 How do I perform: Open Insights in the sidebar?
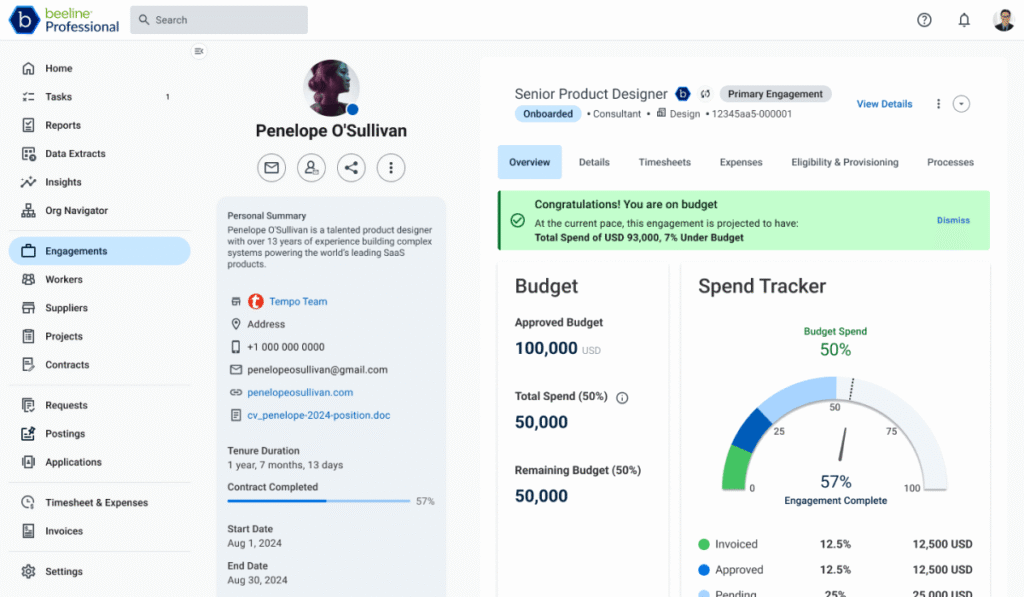click(63, 182)
